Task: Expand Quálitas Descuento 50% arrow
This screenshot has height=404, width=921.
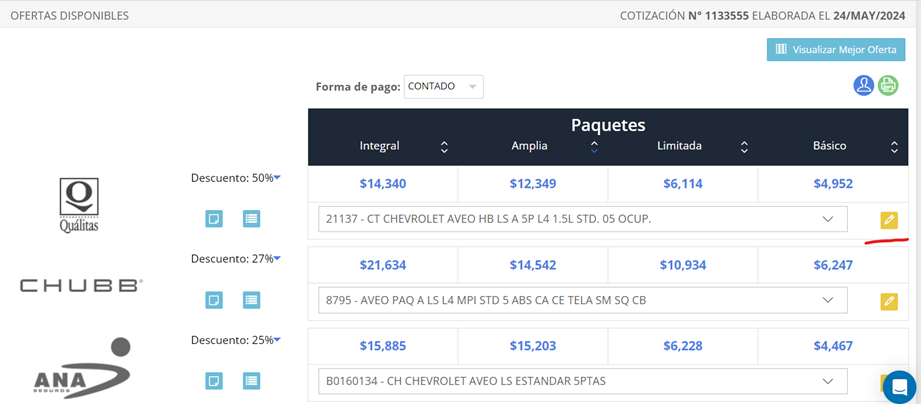Action: click(277, 177)
